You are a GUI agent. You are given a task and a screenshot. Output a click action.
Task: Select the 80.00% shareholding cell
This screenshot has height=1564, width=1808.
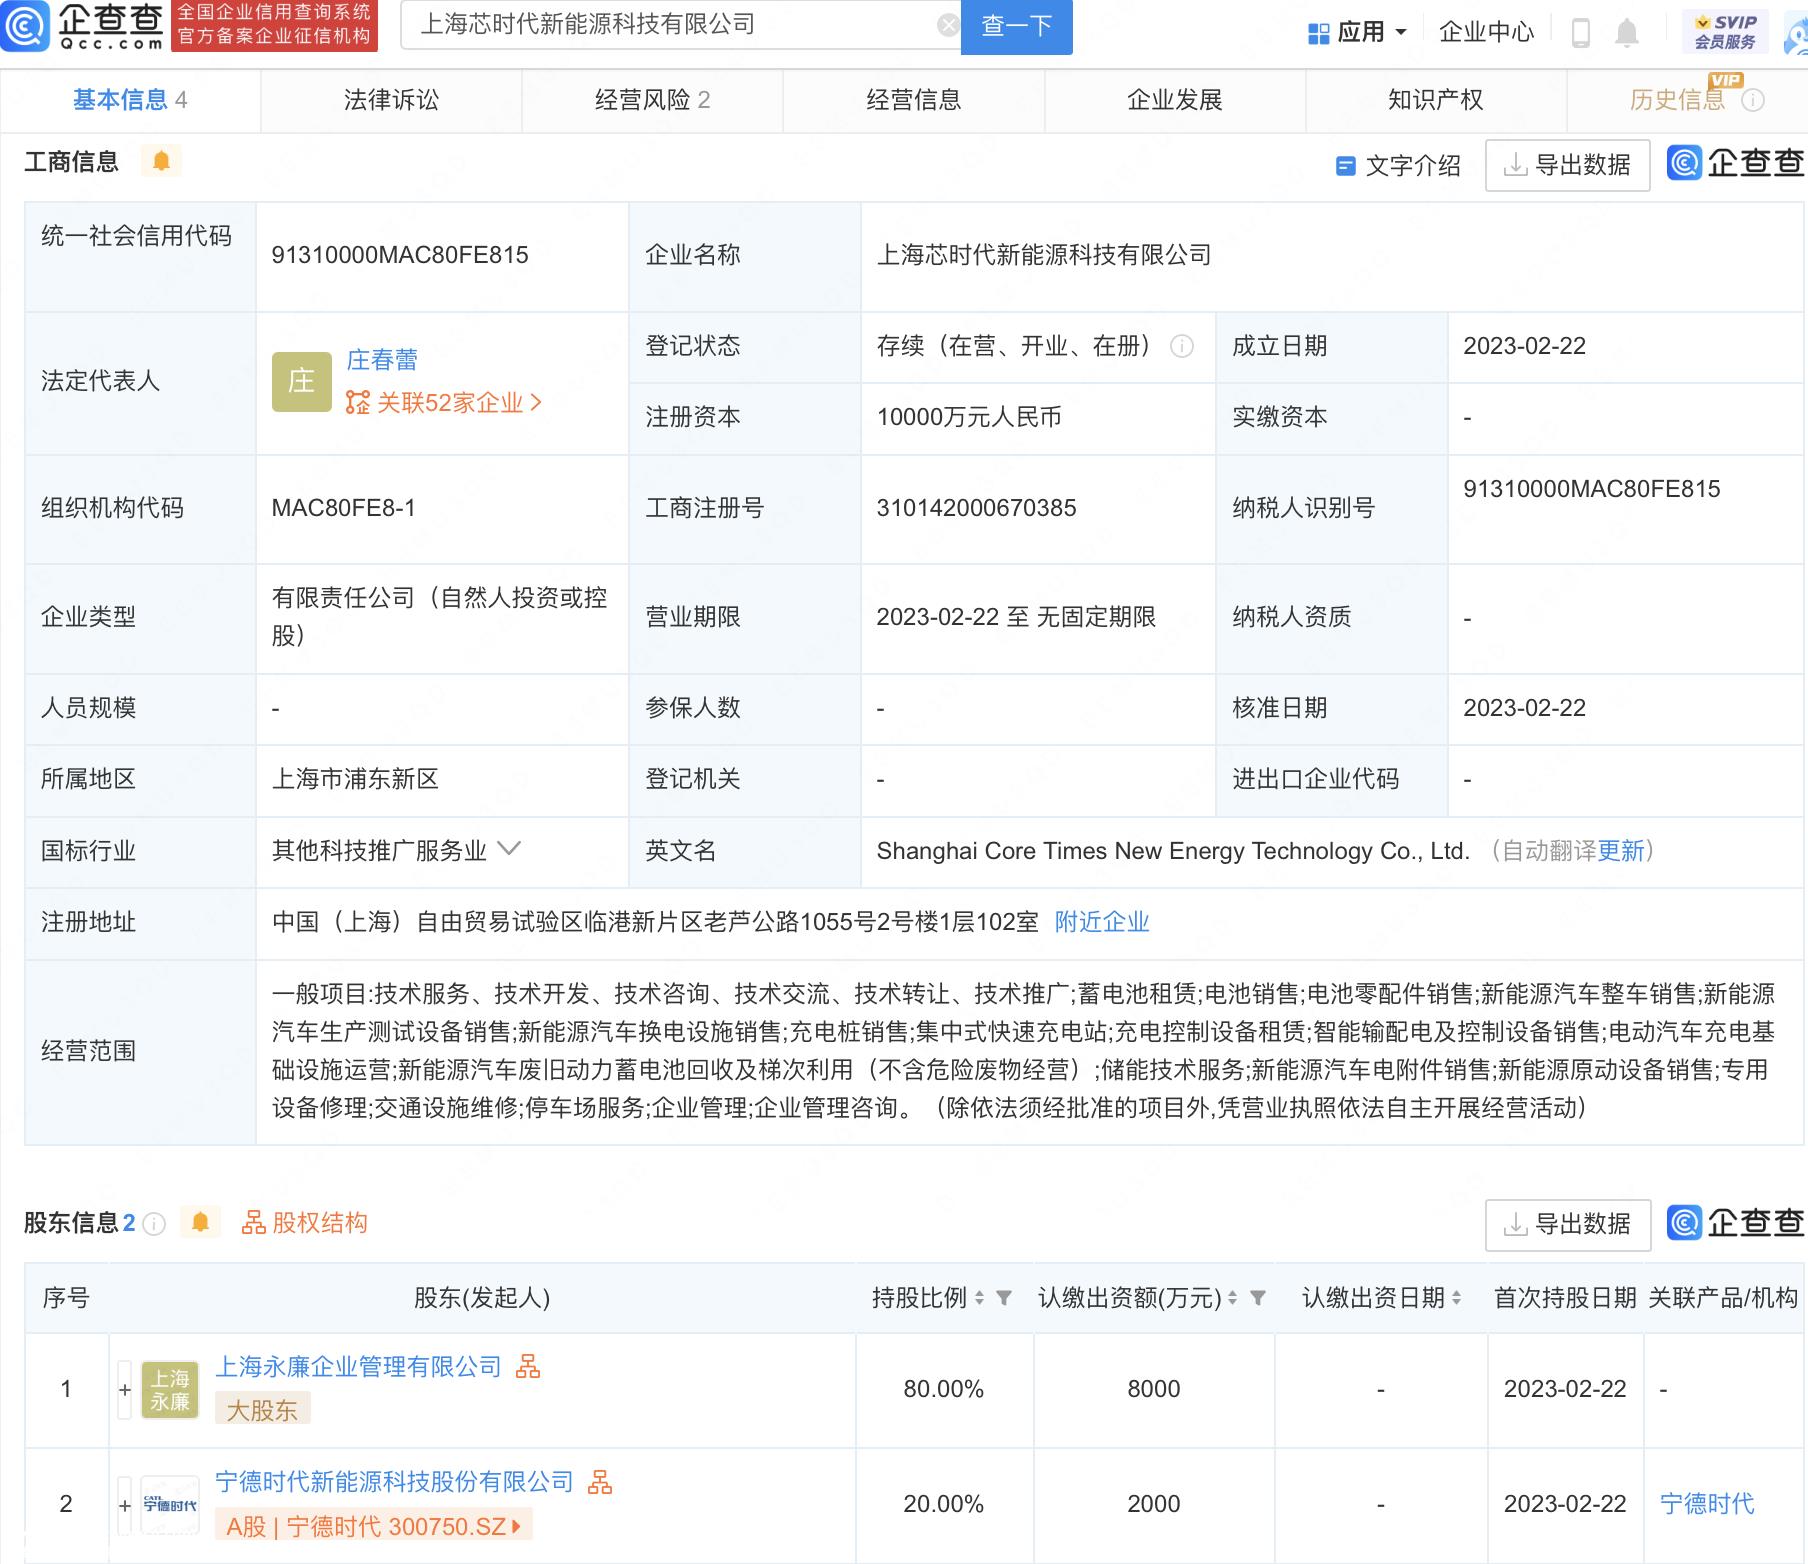[944, 1389]
